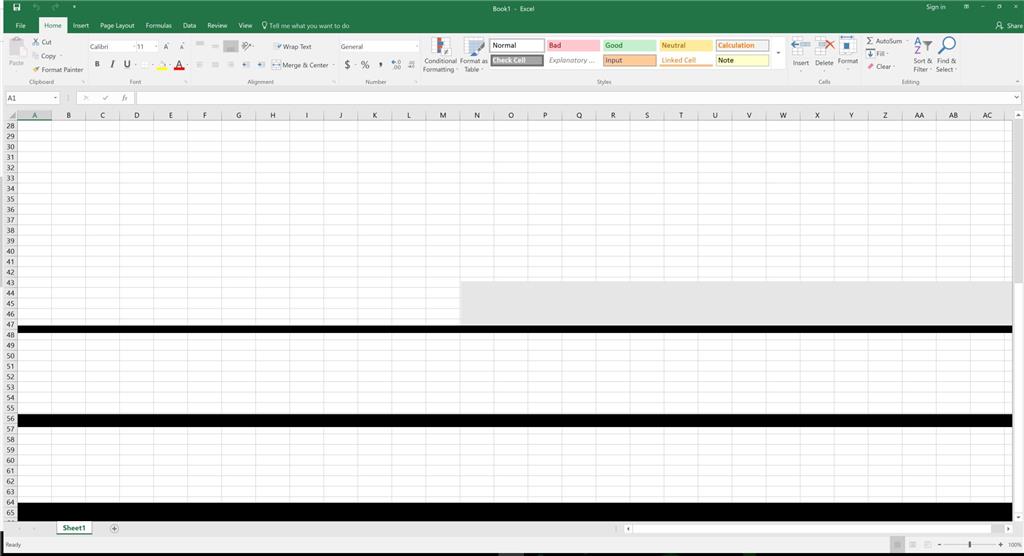Expand the cell styles gallery
1024x556 pixels.
[778, 53]
